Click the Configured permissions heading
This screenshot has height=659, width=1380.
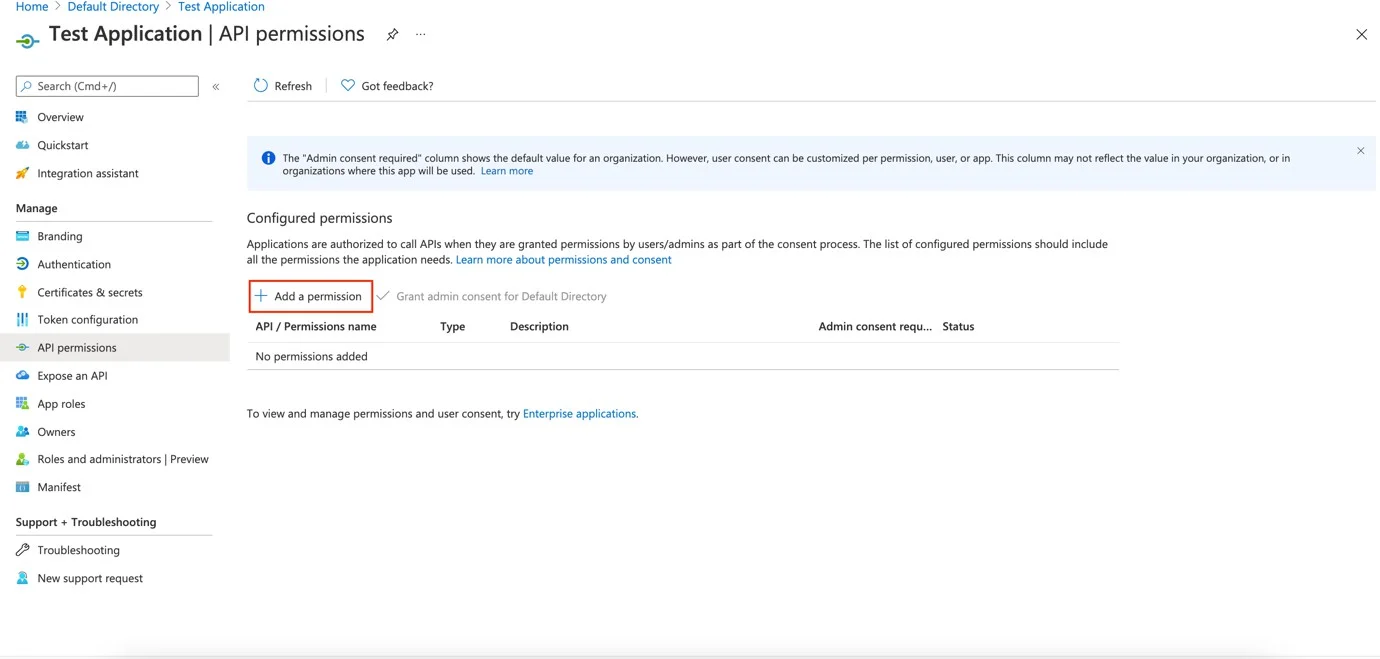(x=320, y=218)
